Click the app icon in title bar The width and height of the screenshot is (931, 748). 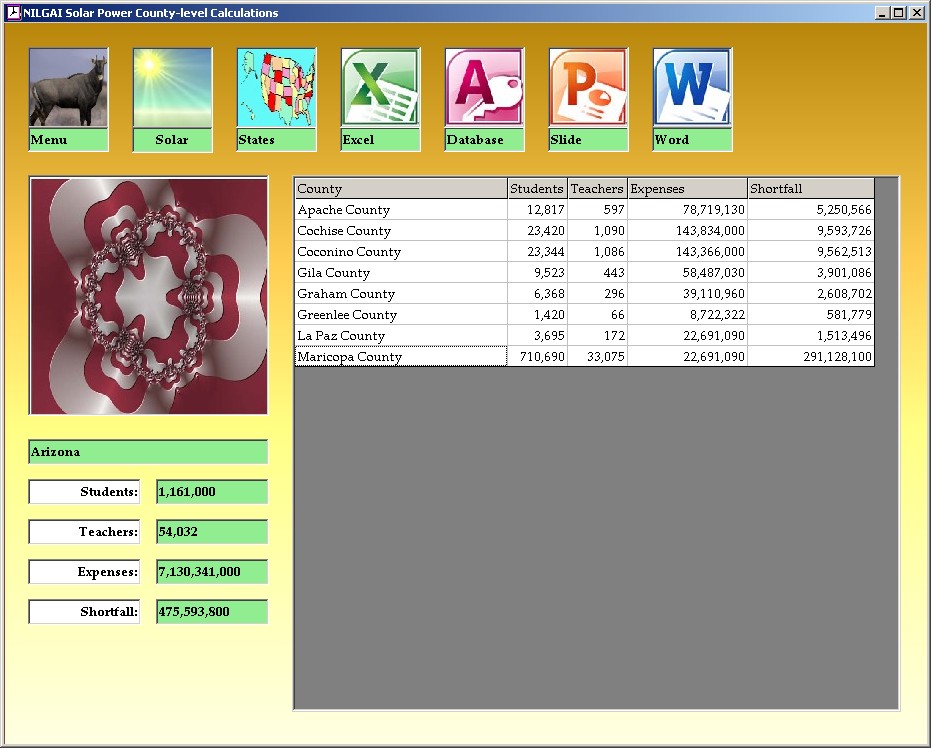[13, 13]
